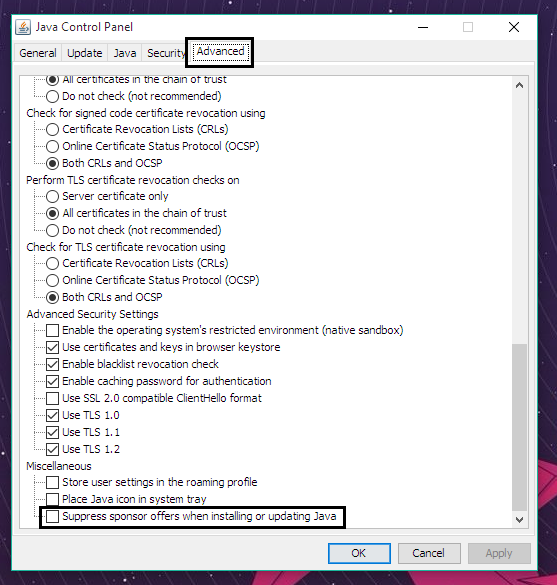Click the Java Control Panel window title
The height and width of the screenshot is (585, 557).
(84, 27)
